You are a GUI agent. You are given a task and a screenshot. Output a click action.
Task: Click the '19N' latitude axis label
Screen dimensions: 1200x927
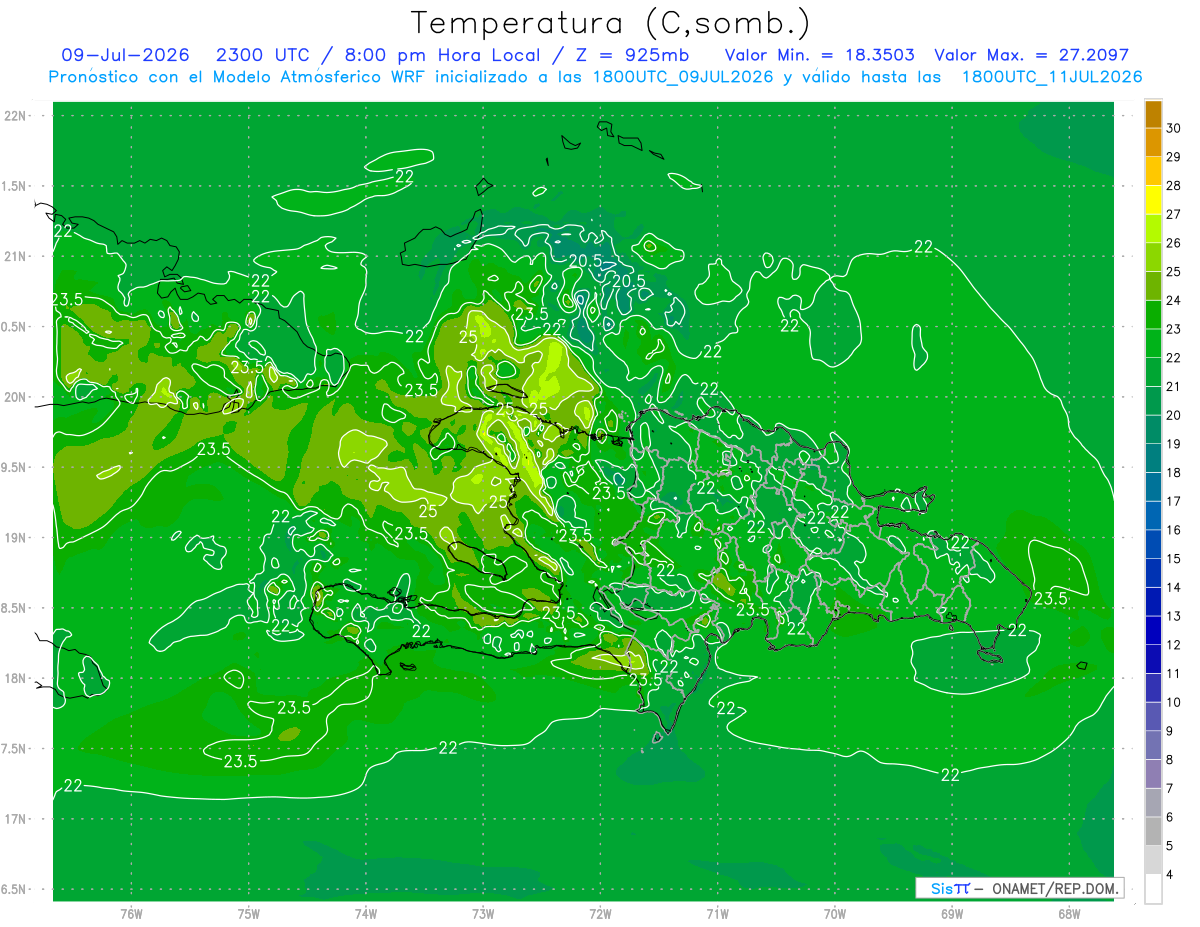(17, 538)
